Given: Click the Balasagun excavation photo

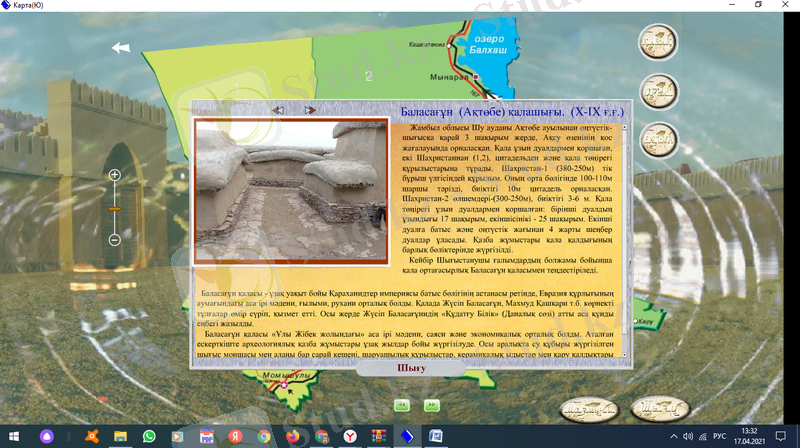Looking at the screenshot, I should [x=292, y=191].
